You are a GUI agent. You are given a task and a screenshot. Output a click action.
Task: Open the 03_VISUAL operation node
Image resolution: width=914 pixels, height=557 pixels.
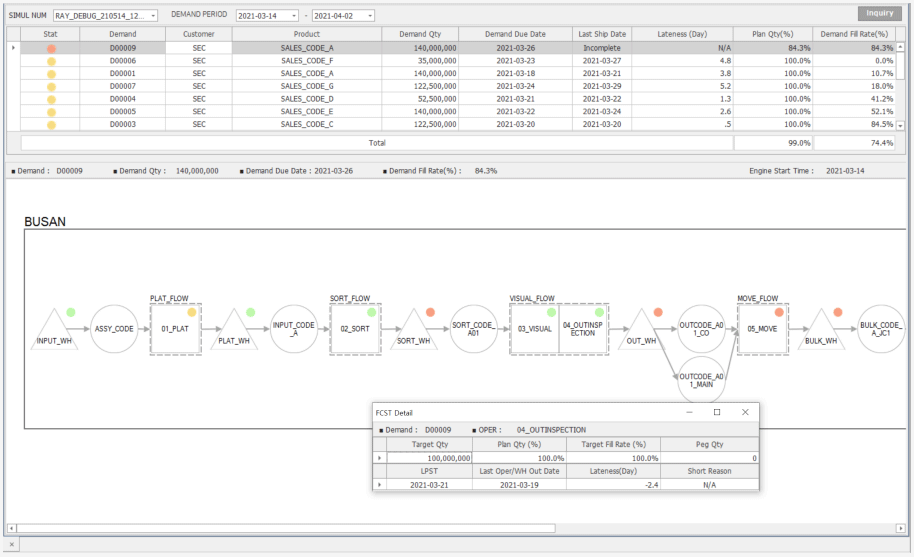pyautogui.click(x=535, y=329)
